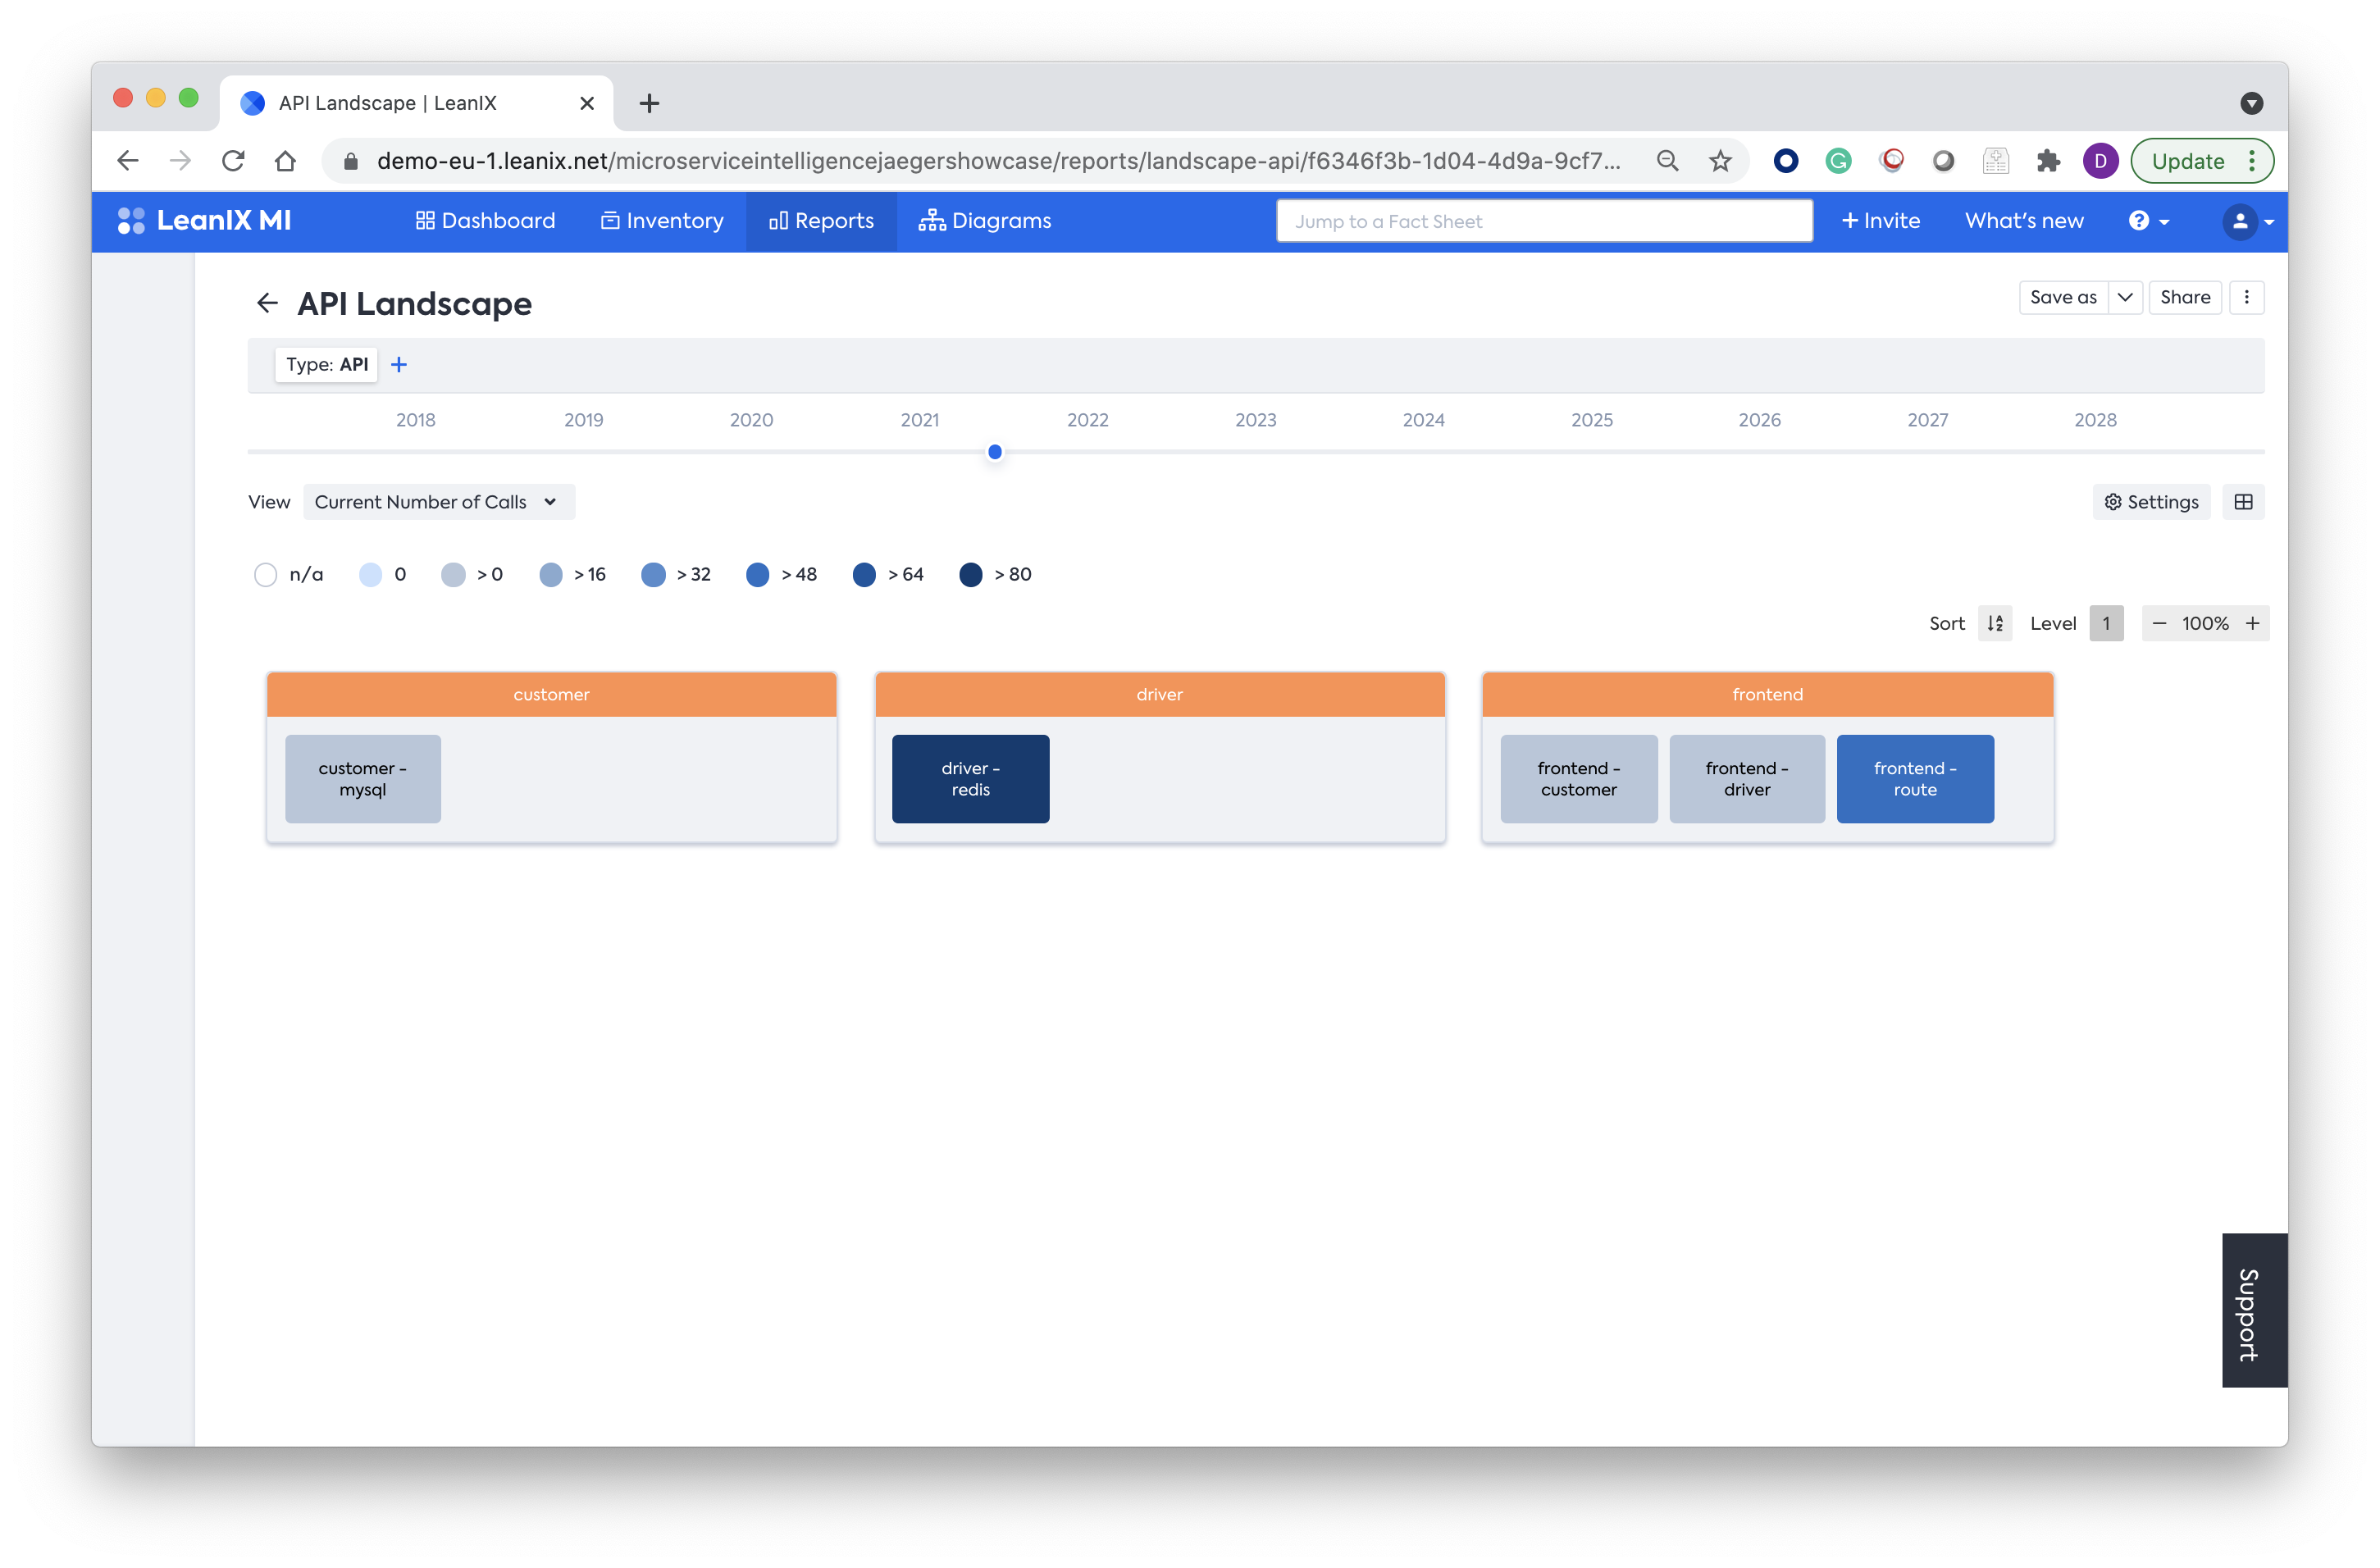This screenshot has width=2380, height=1568.
Task: Click the Sort order icon
Action: [1994, 623]
